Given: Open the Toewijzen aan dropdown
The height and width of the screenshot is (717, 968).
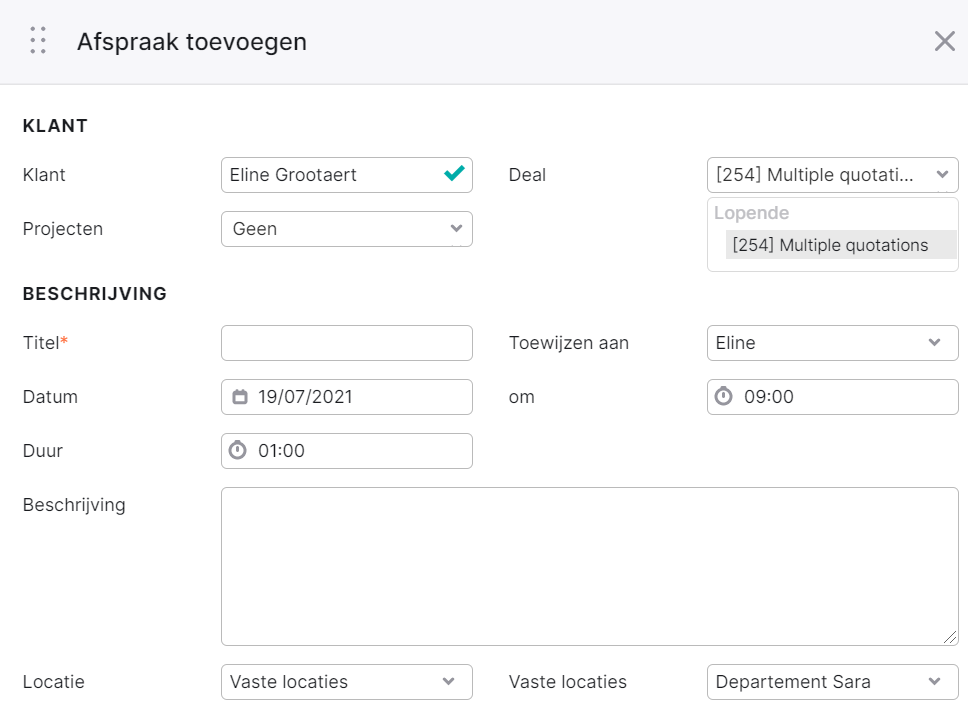Looking at the screenshot, I should pyautogui.click(x=832, y=343).
